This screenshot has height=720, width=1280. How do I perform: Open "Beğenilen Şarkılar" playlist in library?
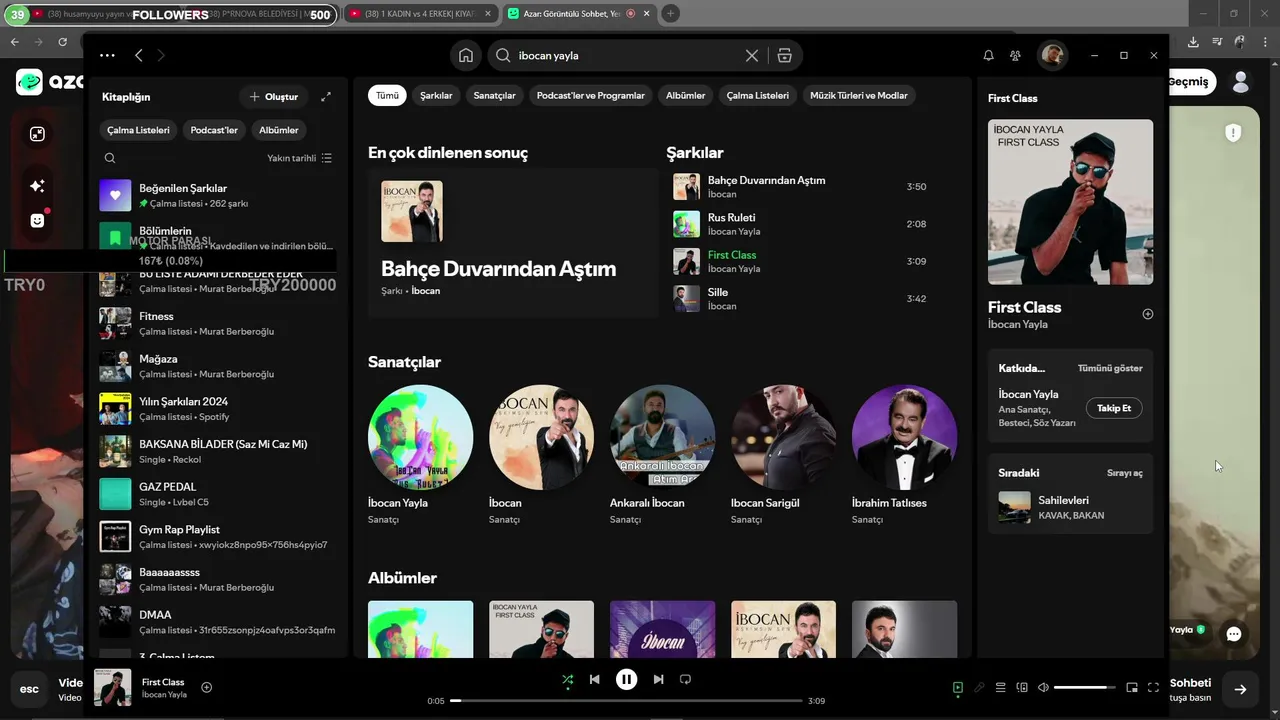pyautogui.click(x=217, y=195)
